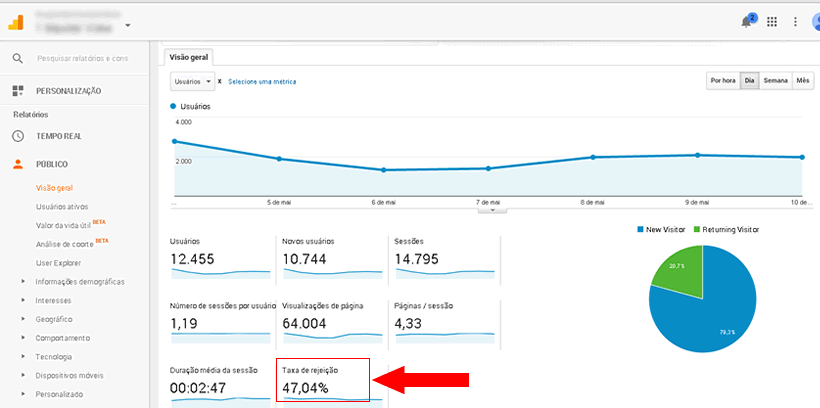
Task: Expand the Tecnologia arrow
Action: coord(23,357)
